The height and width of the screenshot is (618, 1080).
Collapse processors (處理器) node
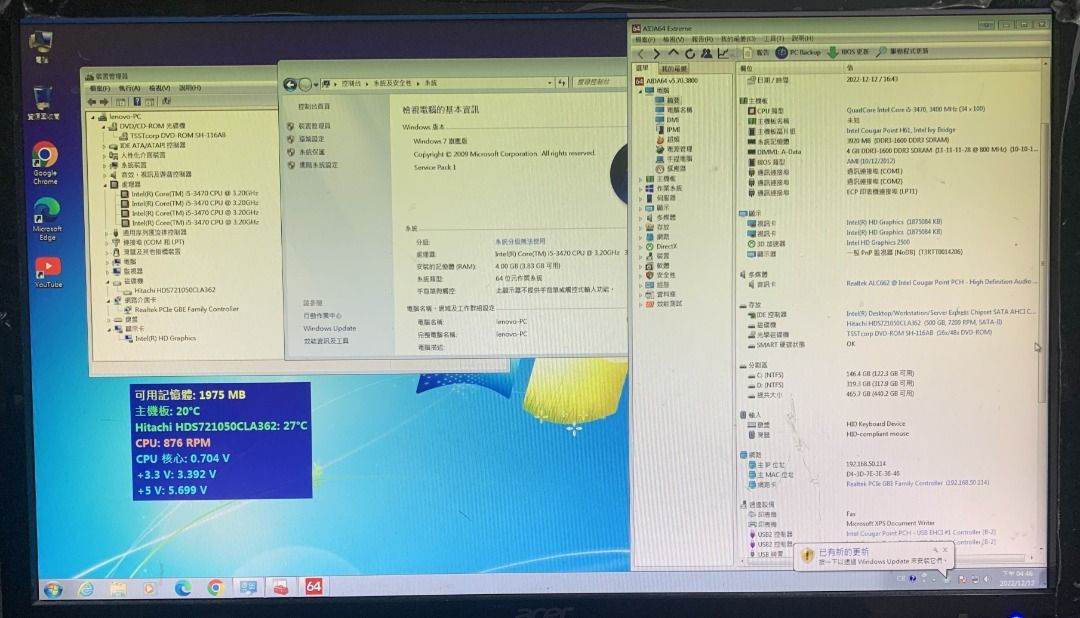[x=105, y=185]
